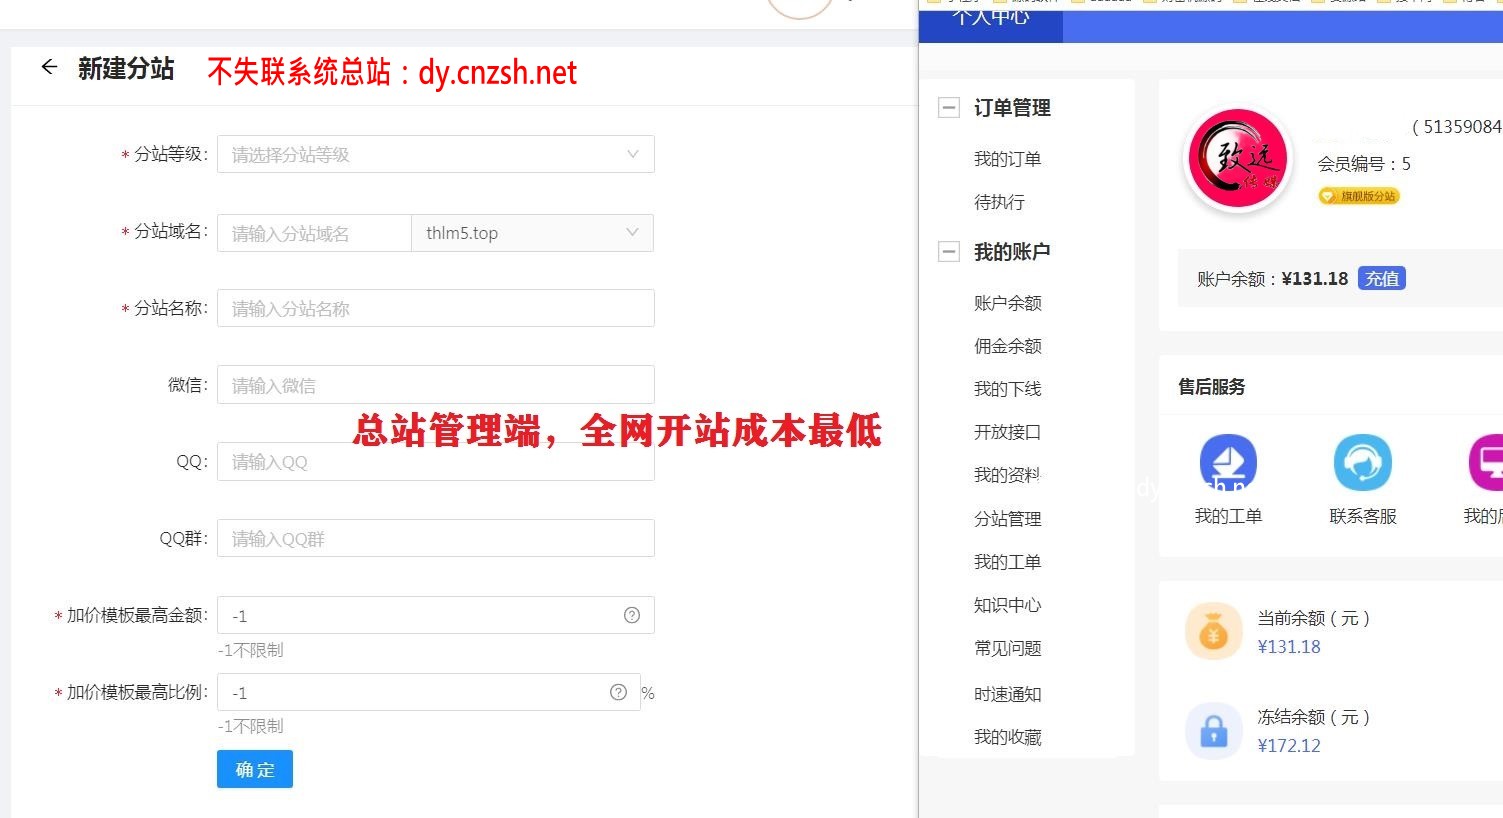Open the 分站等级 dropdown selector

435,154
